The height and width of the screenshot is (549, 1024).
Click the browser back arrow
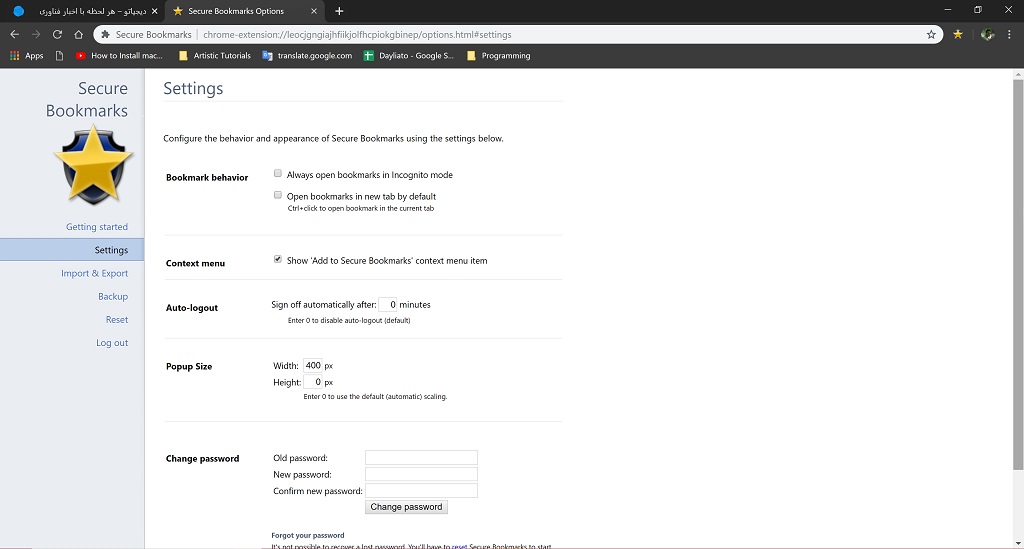tap(14, 35)
